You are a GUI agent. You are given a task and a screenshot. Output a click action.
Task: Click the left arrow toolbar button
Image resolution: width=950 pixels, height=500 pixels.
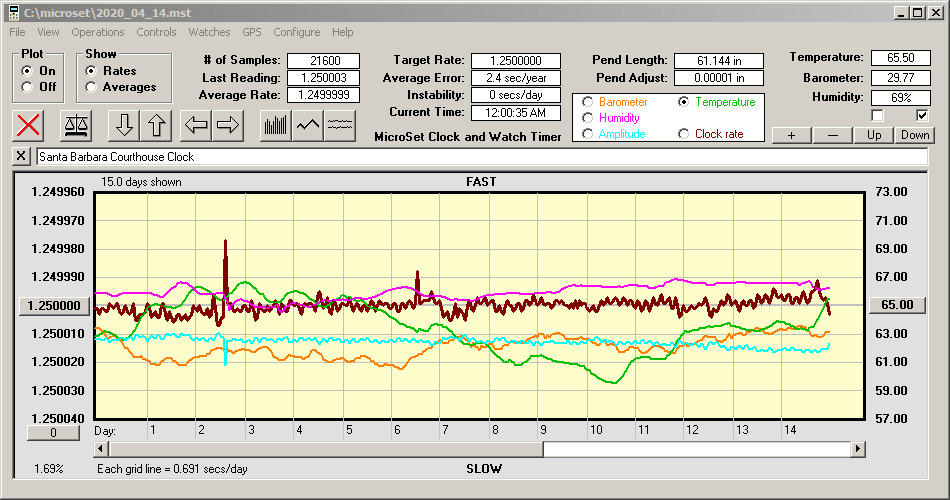click(196, 125)
